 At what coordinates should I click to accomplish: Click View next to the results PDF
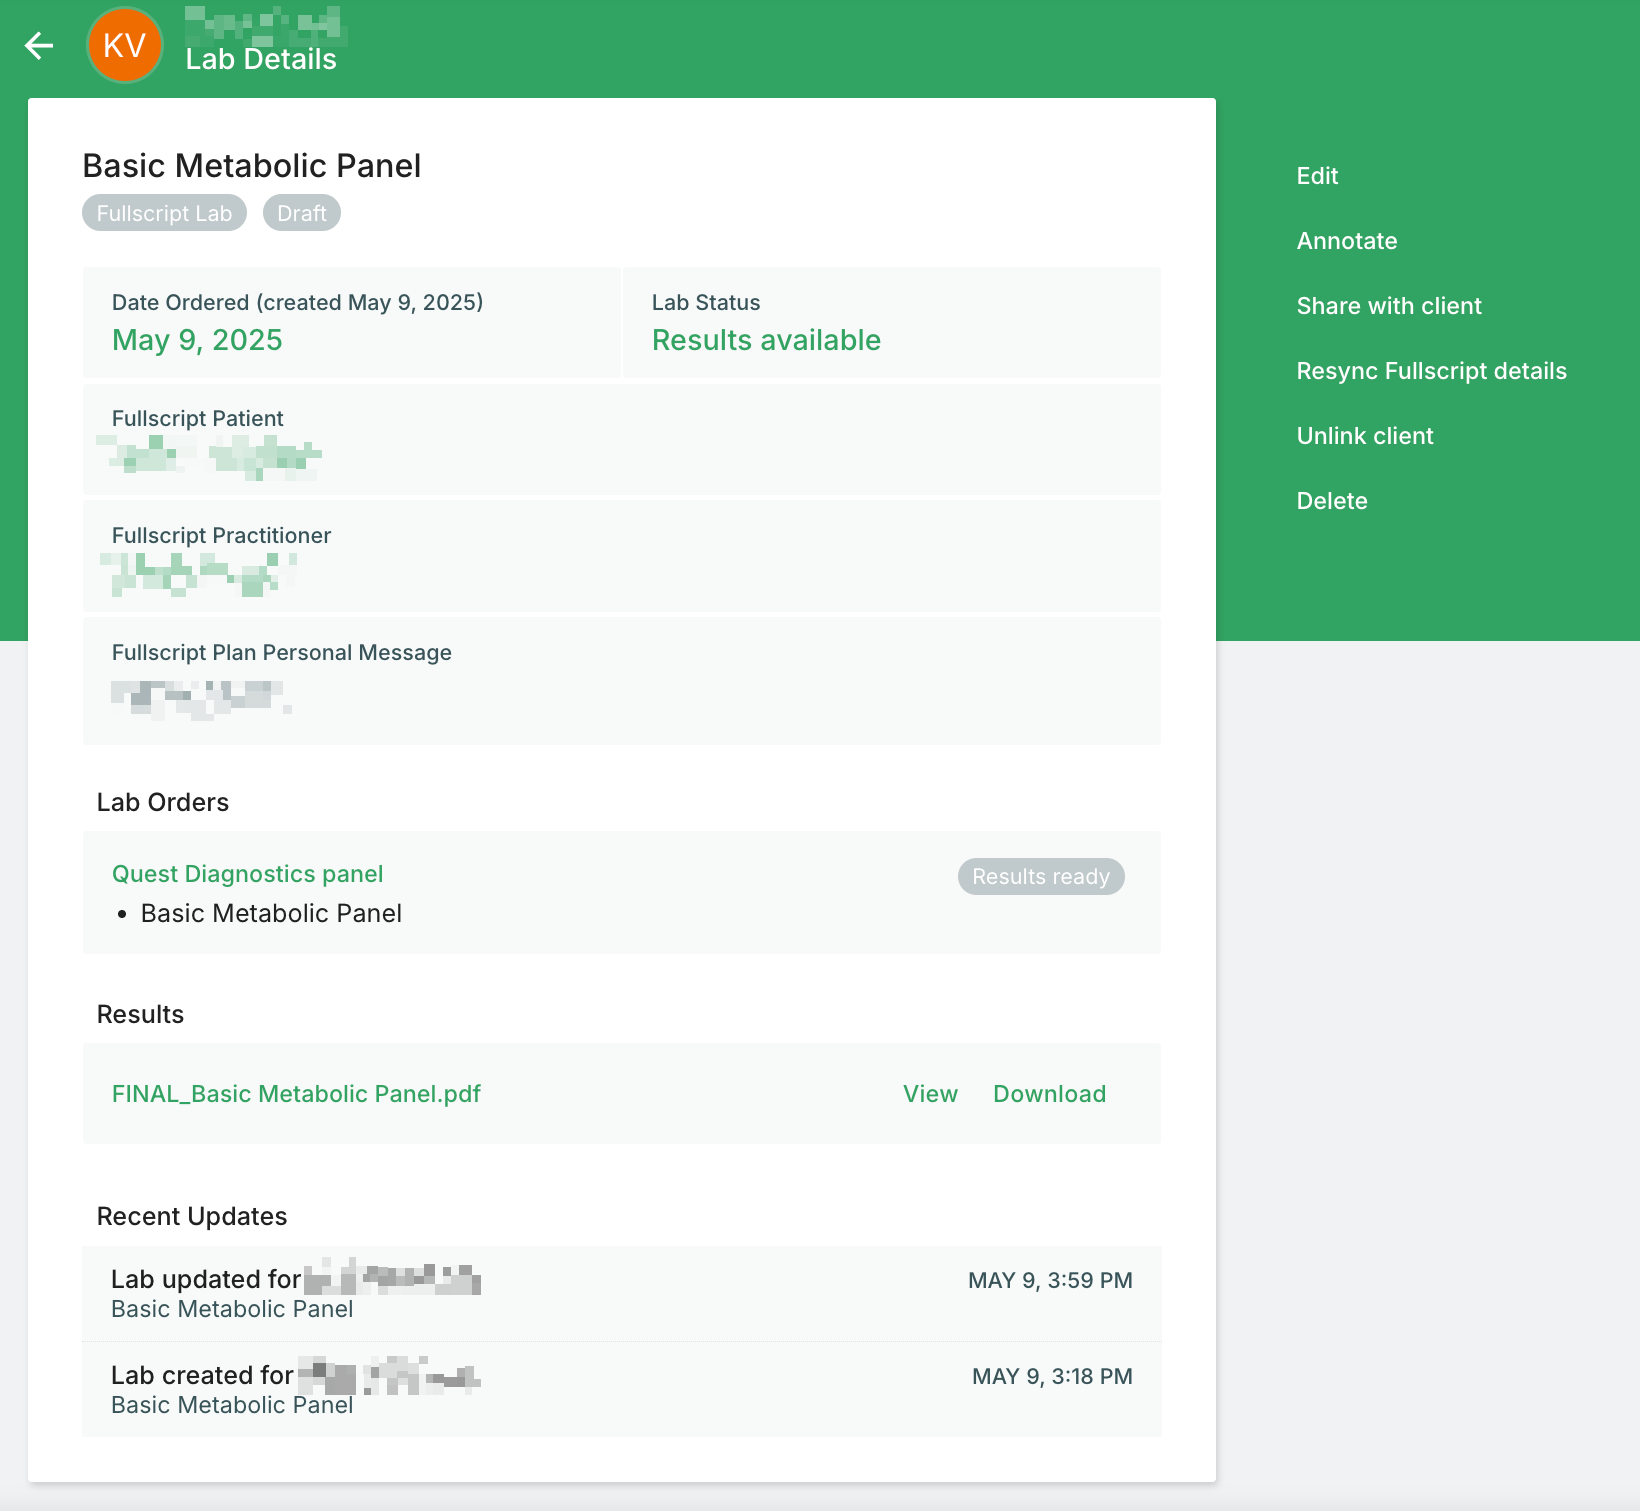coord(929,1093)
